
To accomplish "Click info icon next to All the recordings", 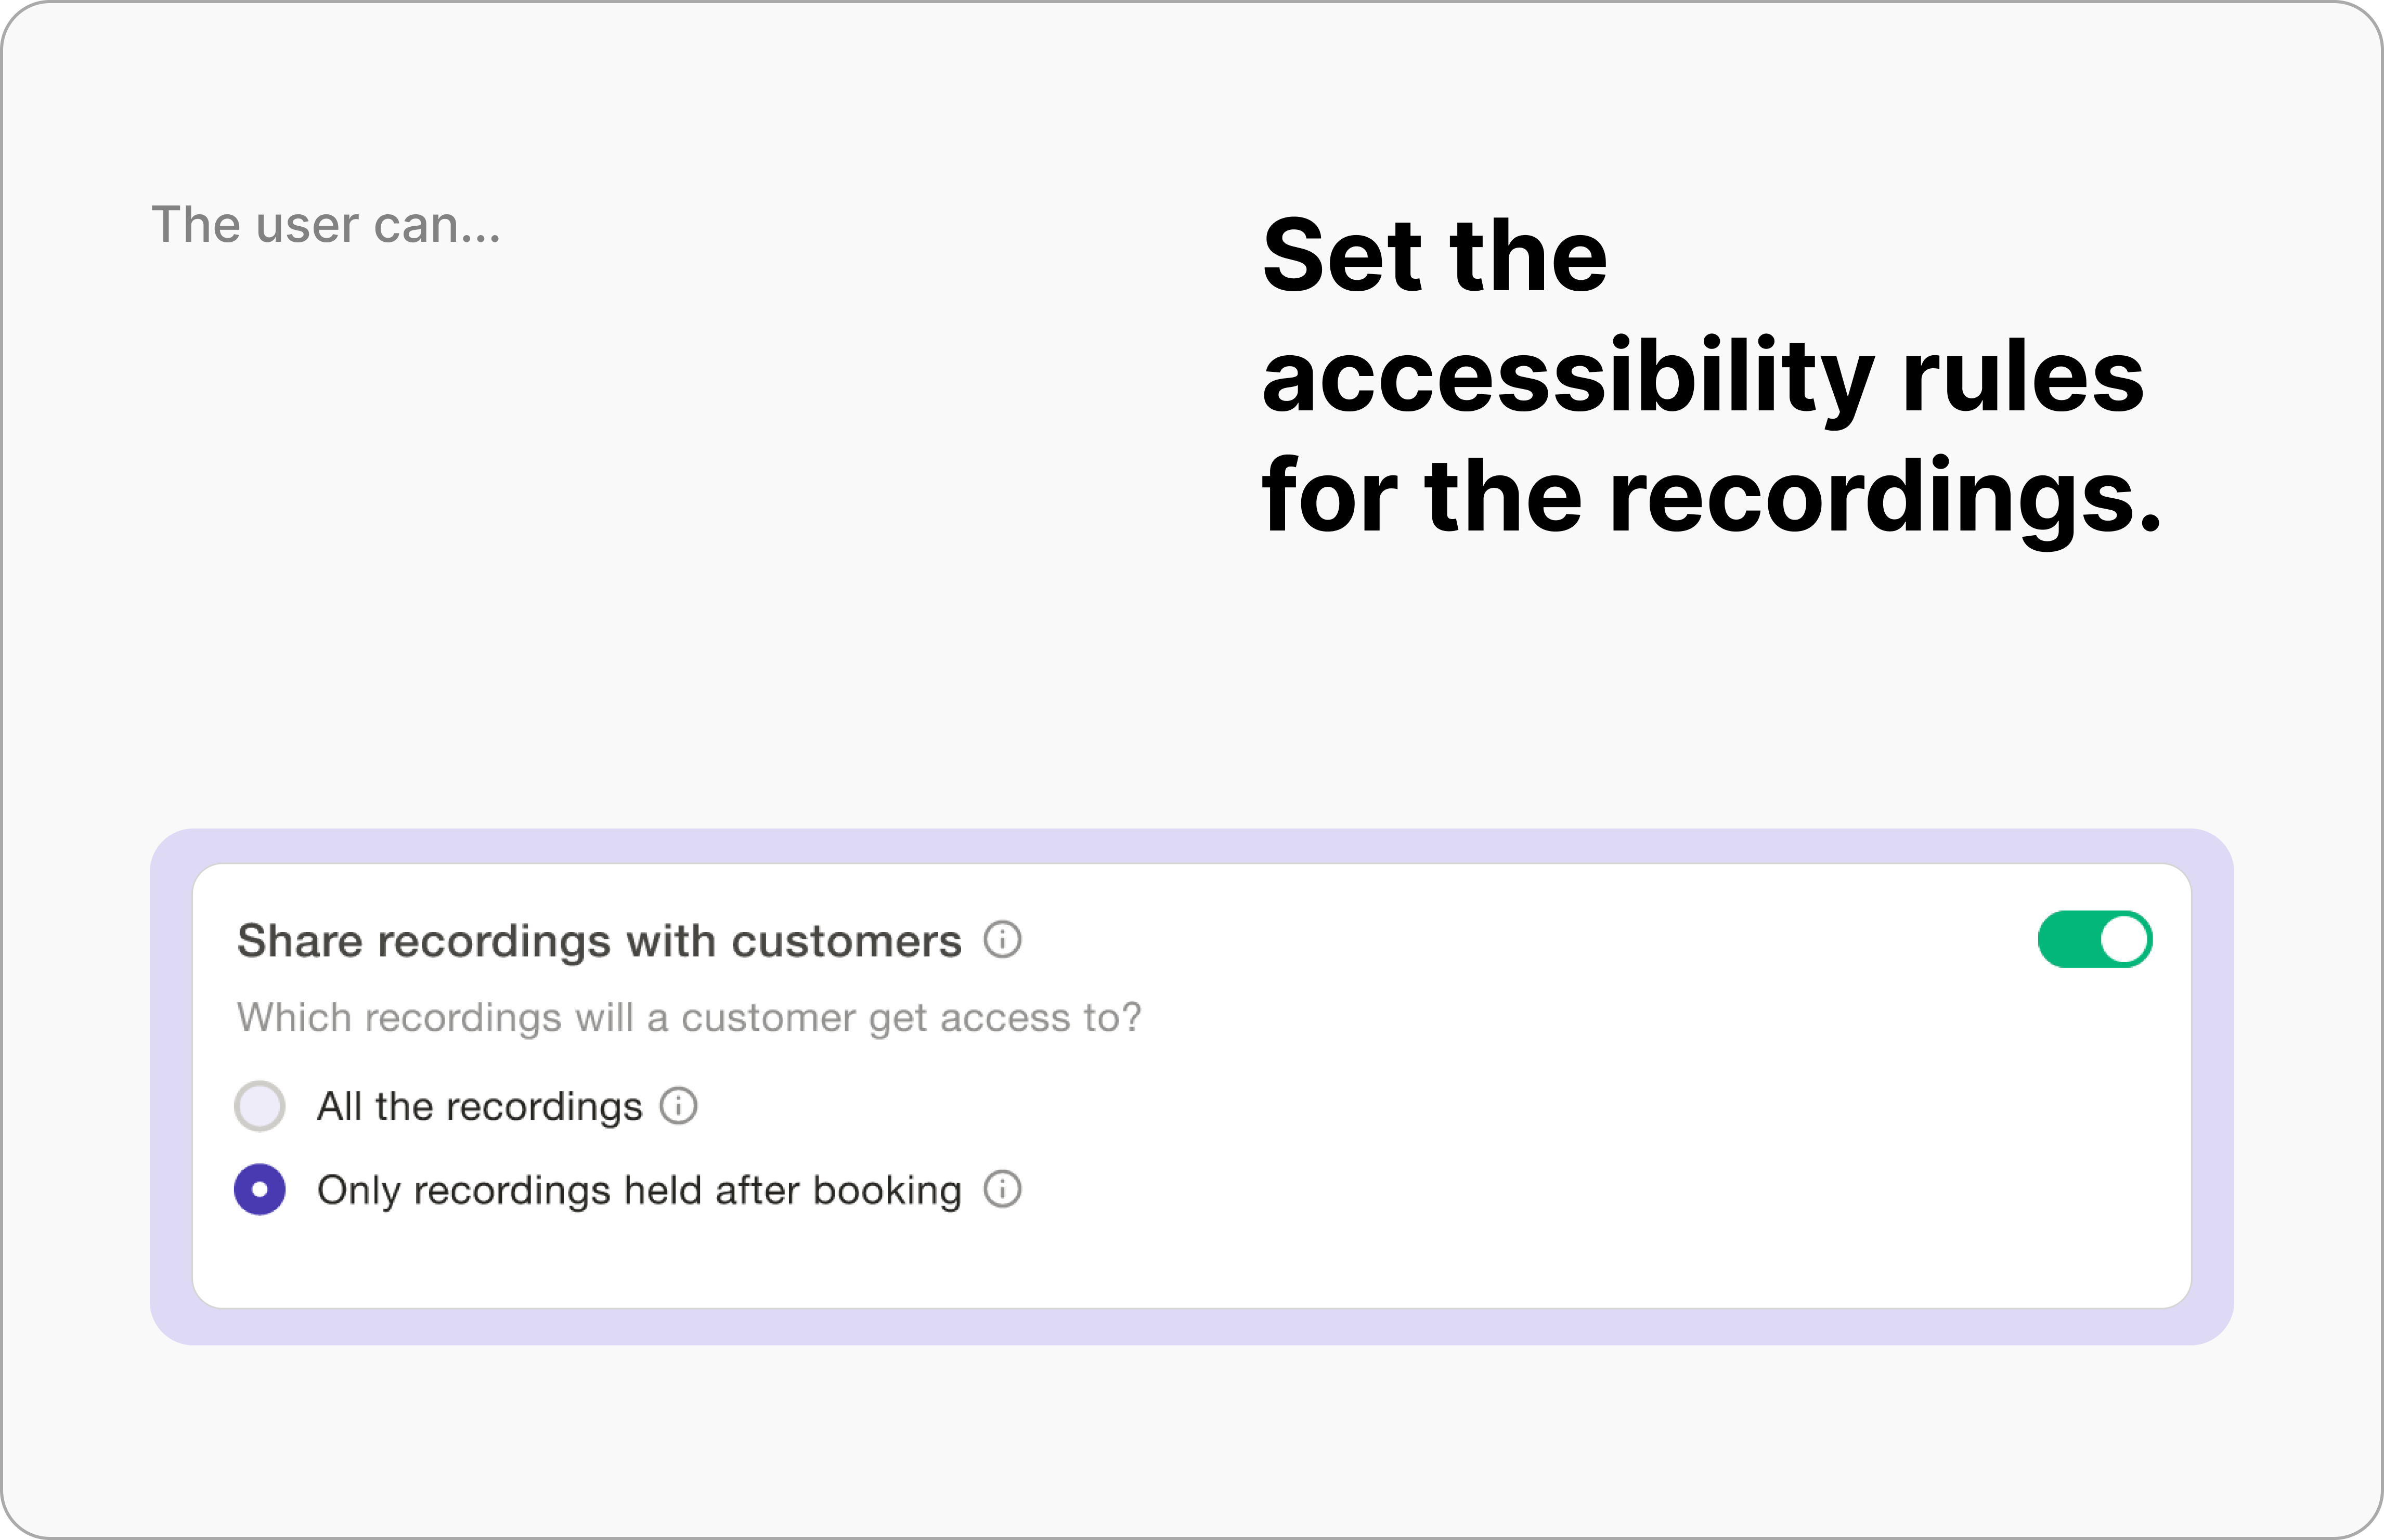I will [x=678, y=1106].
